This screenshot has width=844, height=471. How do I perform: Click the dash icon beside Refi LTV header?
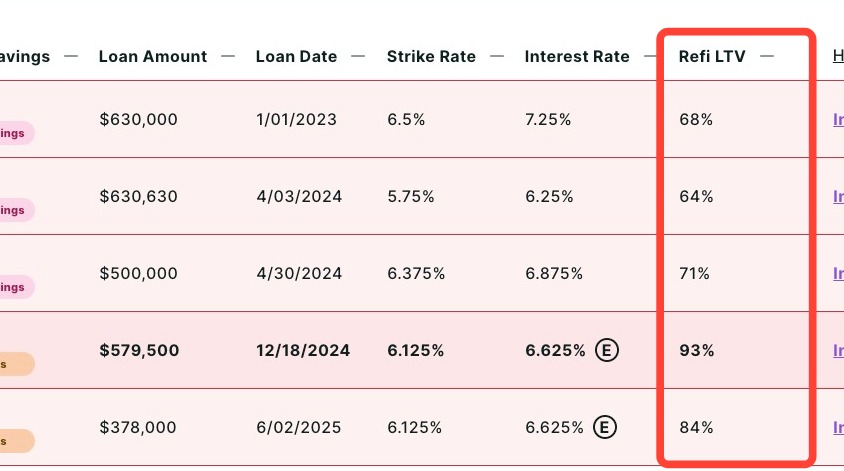point(767,57)
